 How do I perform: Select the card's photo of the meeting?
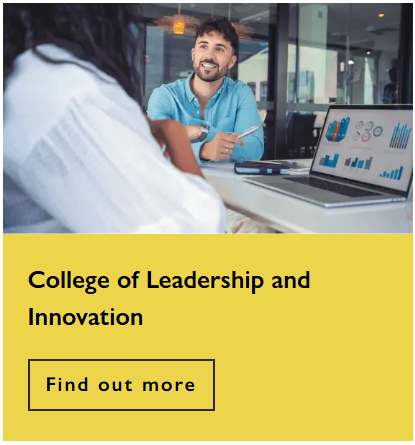pos(208,118)
